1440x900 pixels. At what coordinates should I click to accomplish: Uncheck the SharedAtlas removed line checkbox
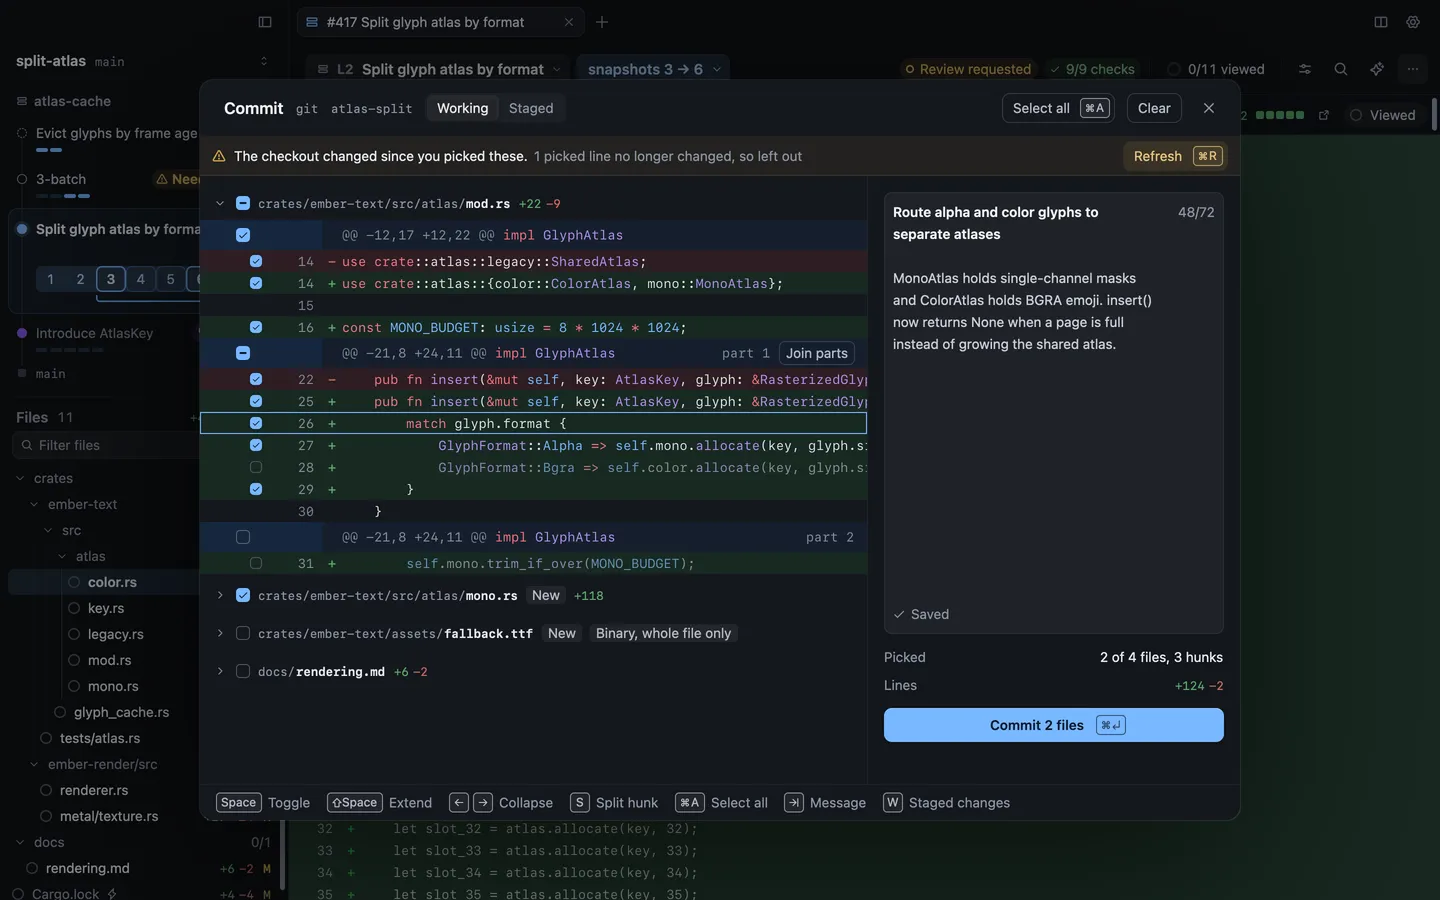click(256, 261)
